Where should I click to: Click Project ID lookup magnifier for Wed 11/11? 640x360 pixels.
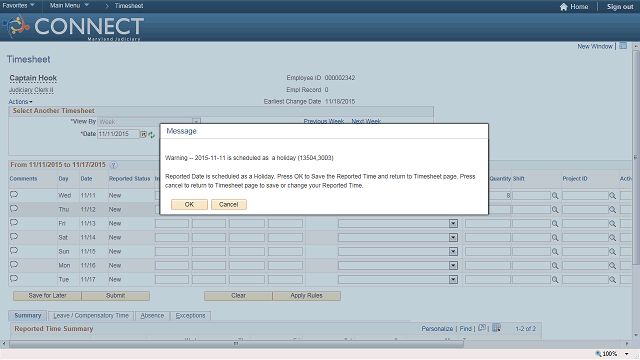coord(613,196)
